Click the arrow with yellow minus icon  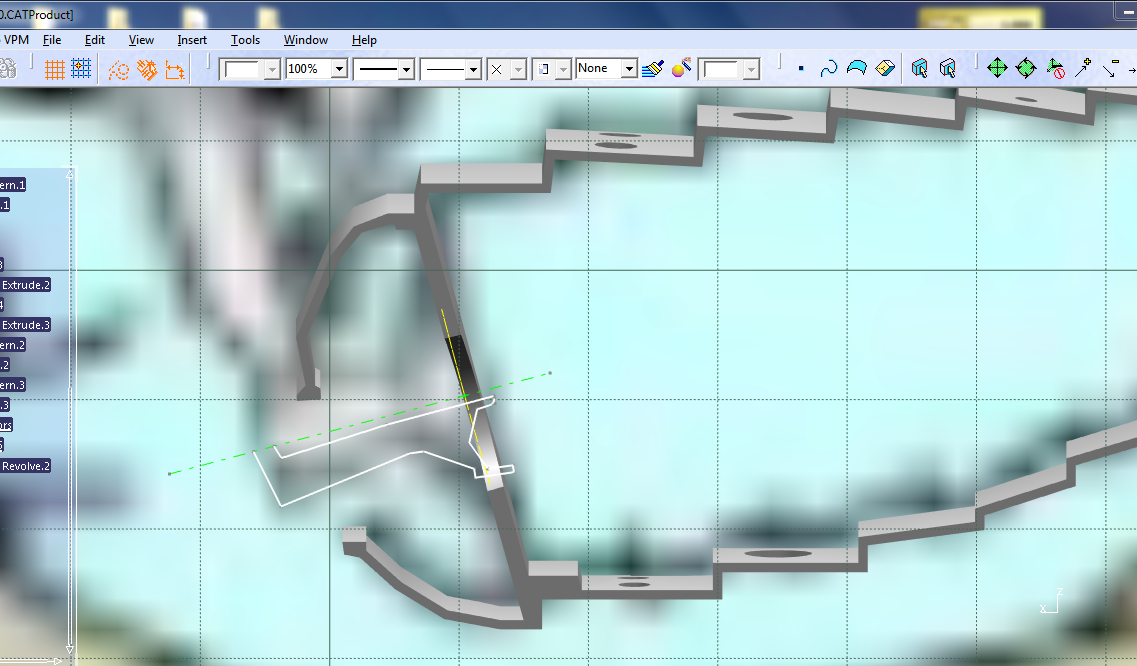1111,69
